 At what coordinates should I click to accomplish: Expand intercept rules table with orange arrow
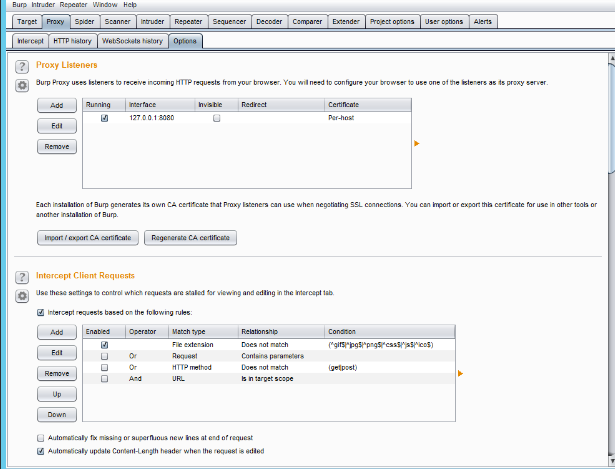tap(460, 373)
